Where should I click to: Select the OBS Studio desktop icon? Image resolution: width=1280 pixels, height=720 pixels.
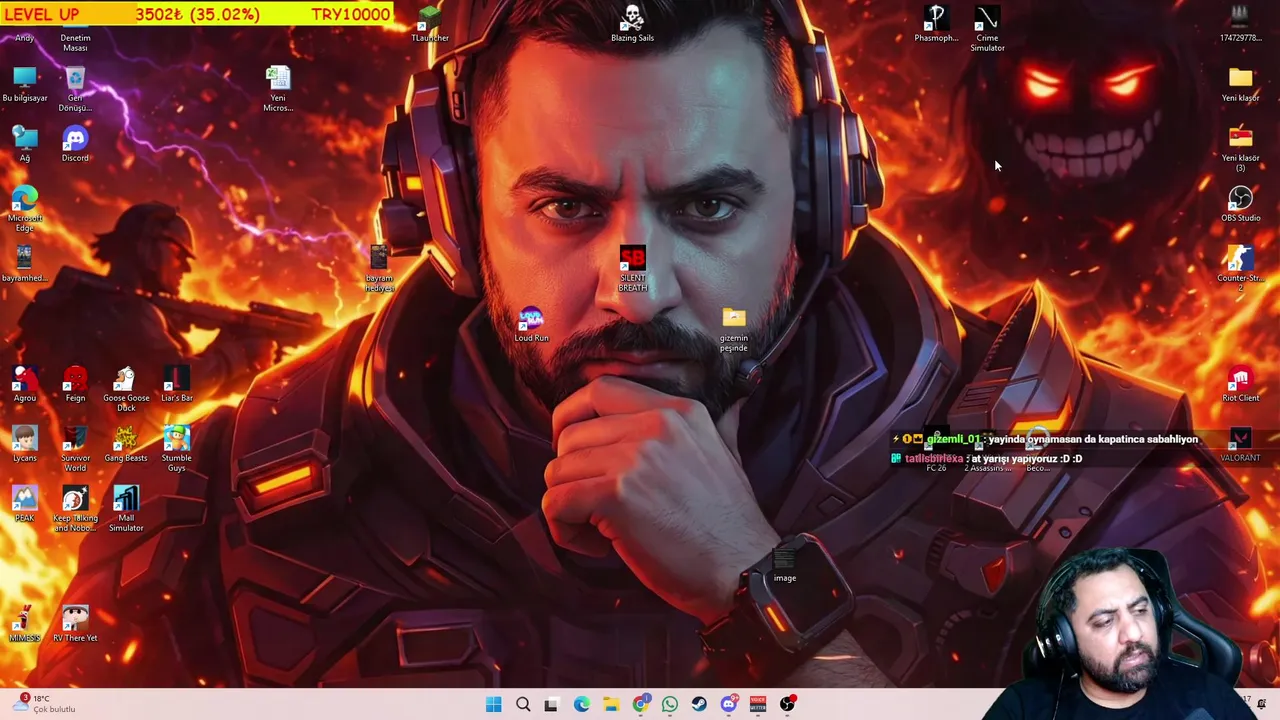[x=1240, y=204]
